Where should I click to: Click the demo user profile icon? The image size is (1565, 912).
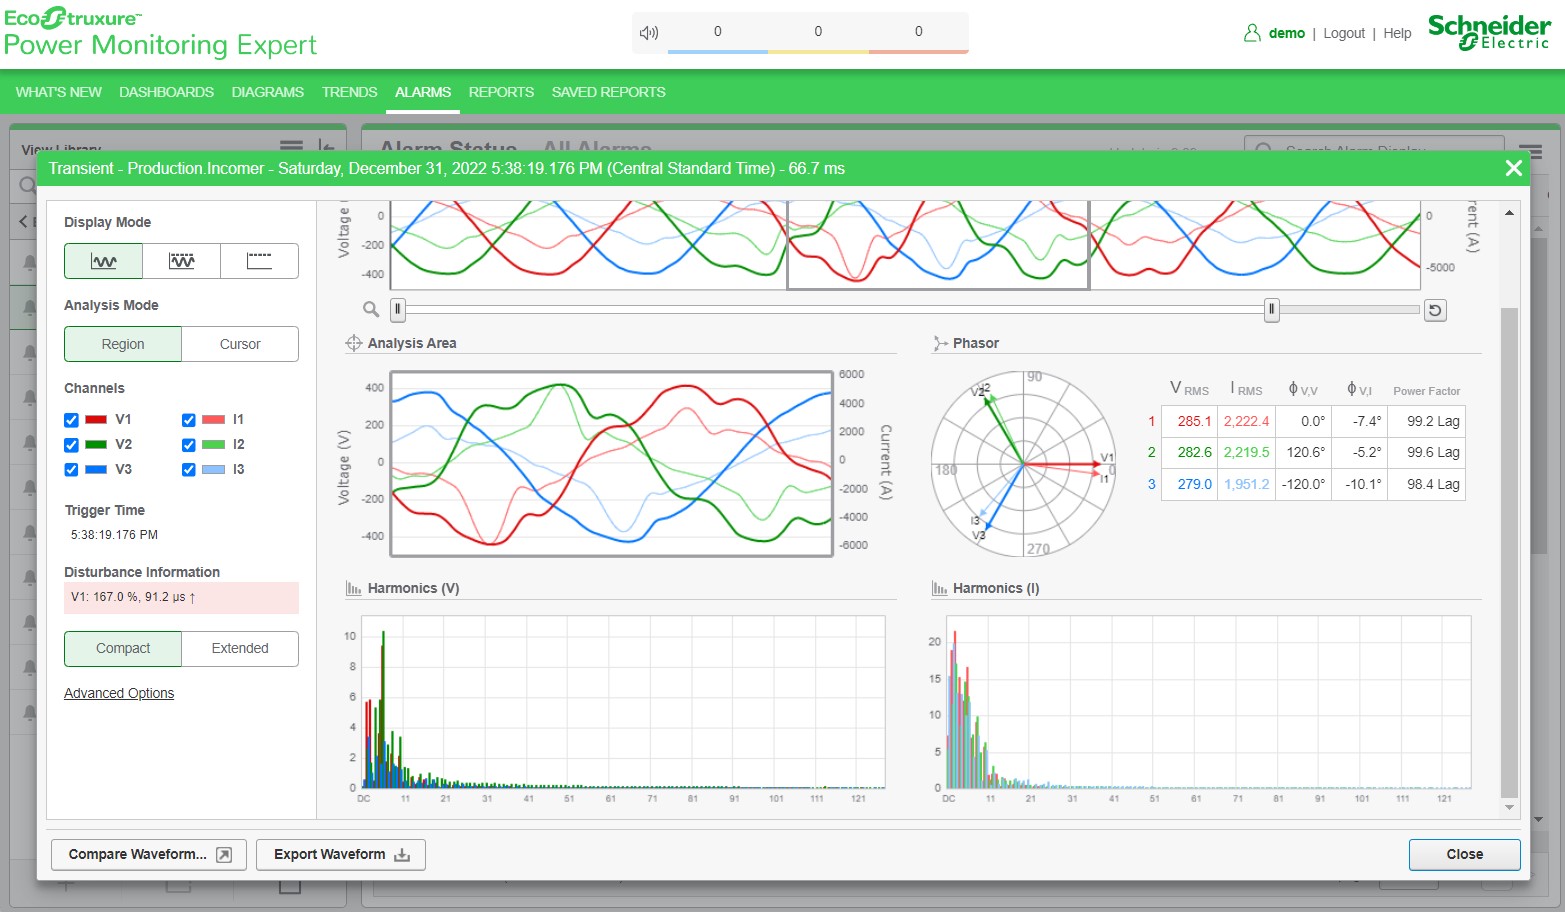click(x=1252, y=33)
